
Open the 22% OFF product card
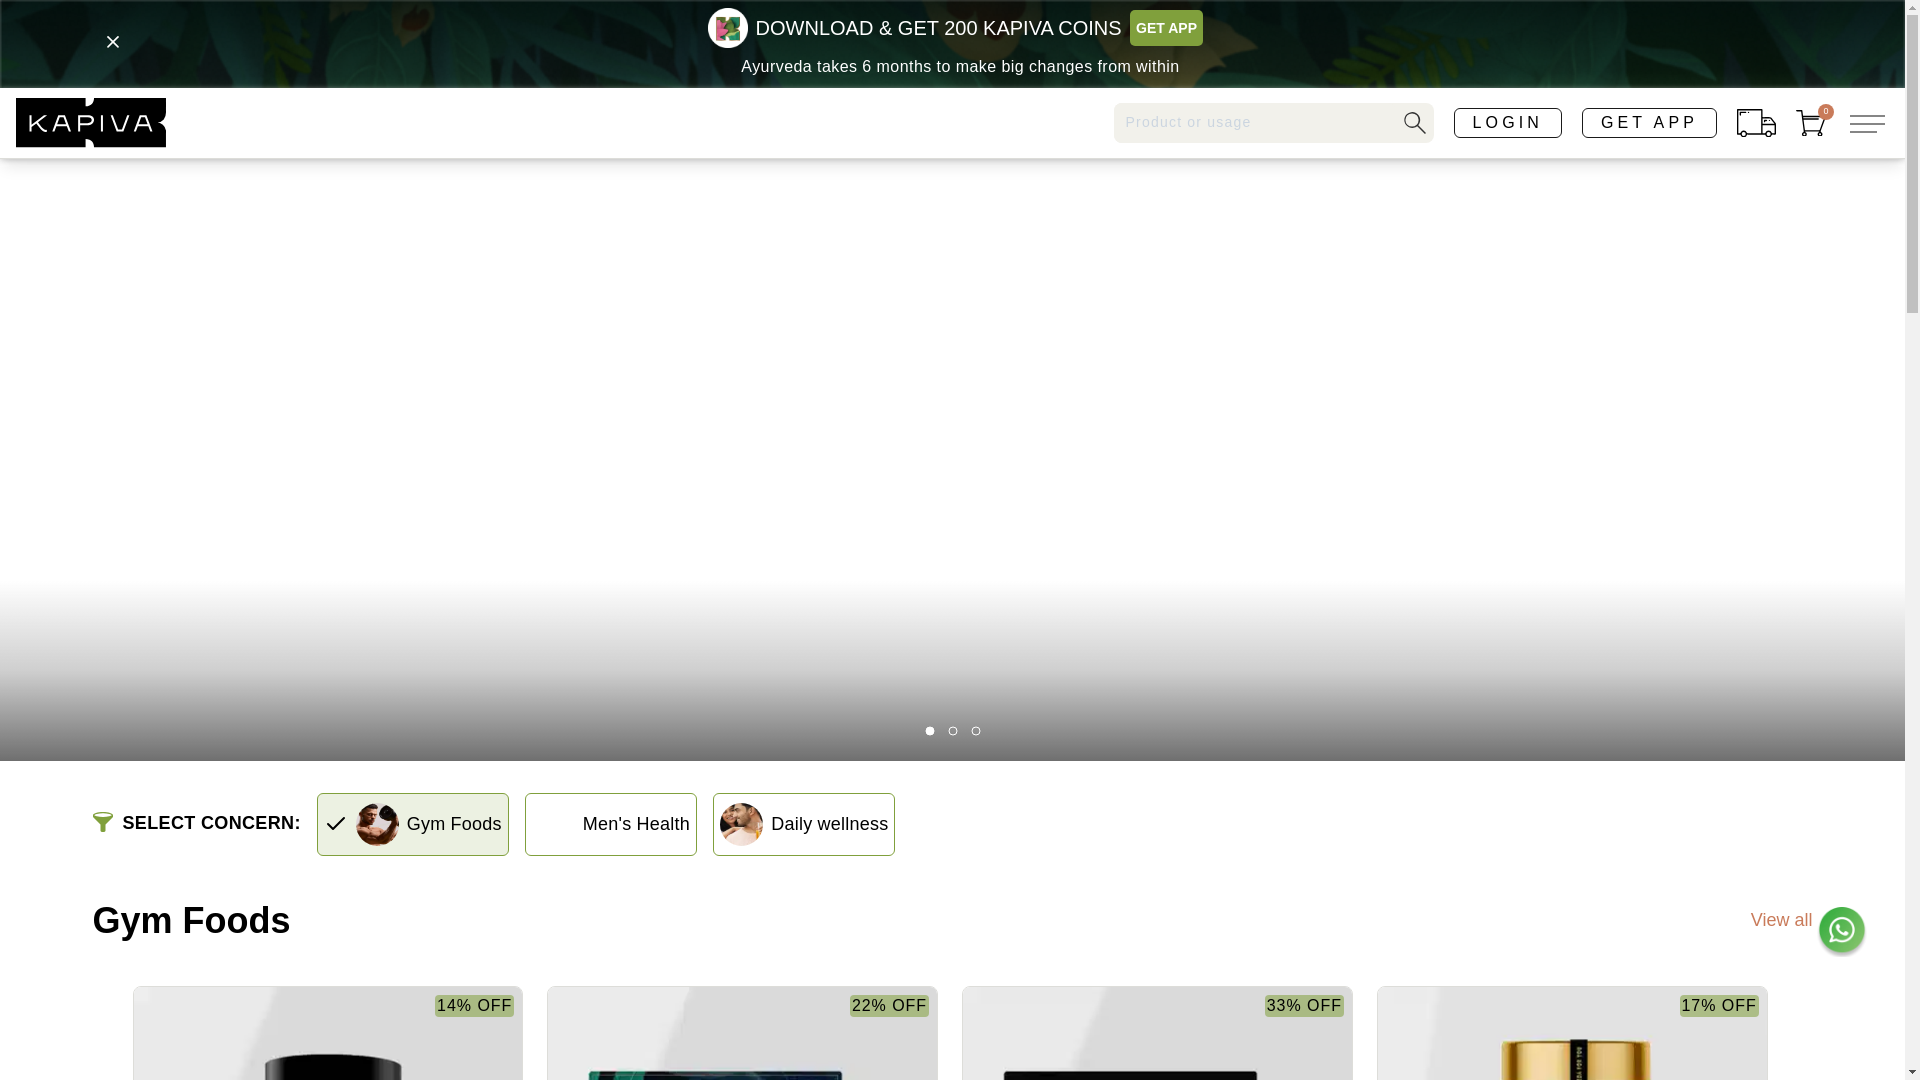click(742, 1033)
